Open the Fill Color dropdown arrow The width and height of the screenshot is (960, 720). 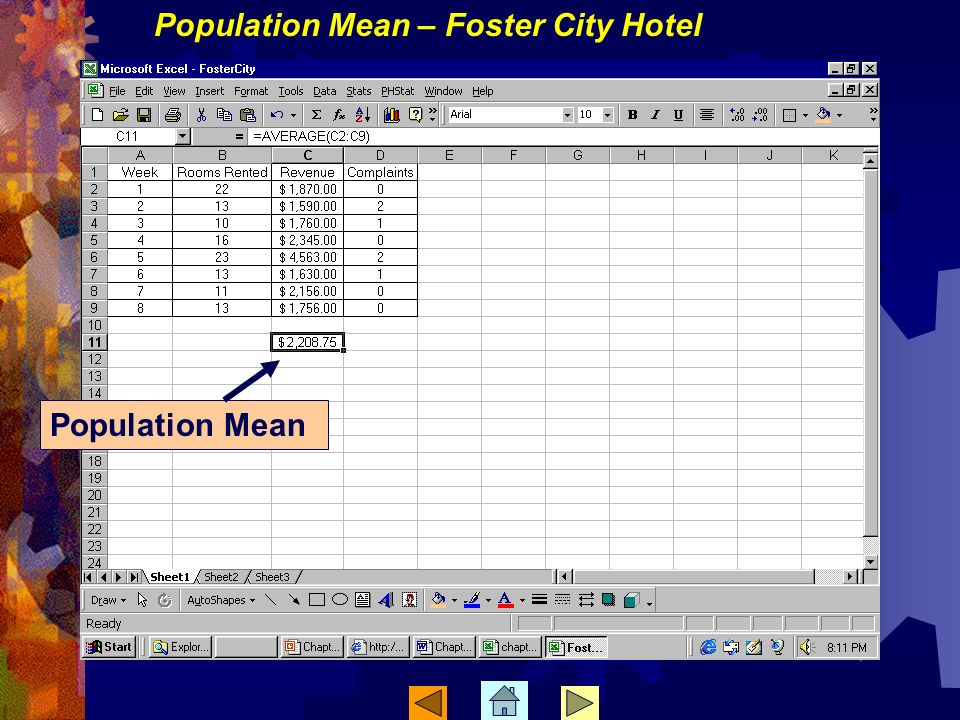tap(839, 114)
